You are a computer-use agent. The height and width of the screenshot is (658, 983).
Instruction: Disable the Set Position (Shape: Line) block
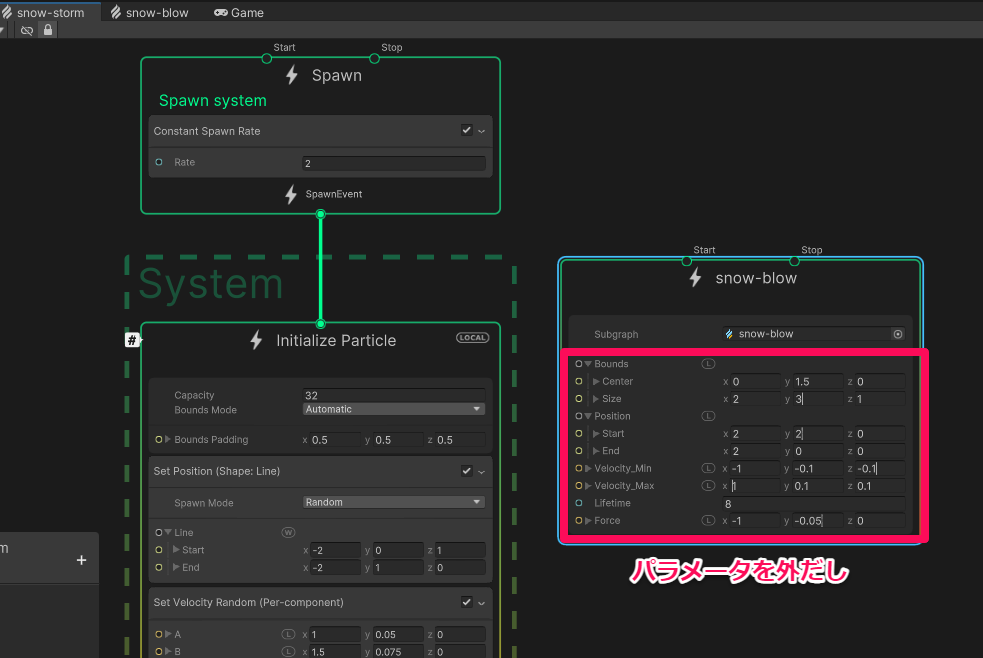tap(466, 470)
